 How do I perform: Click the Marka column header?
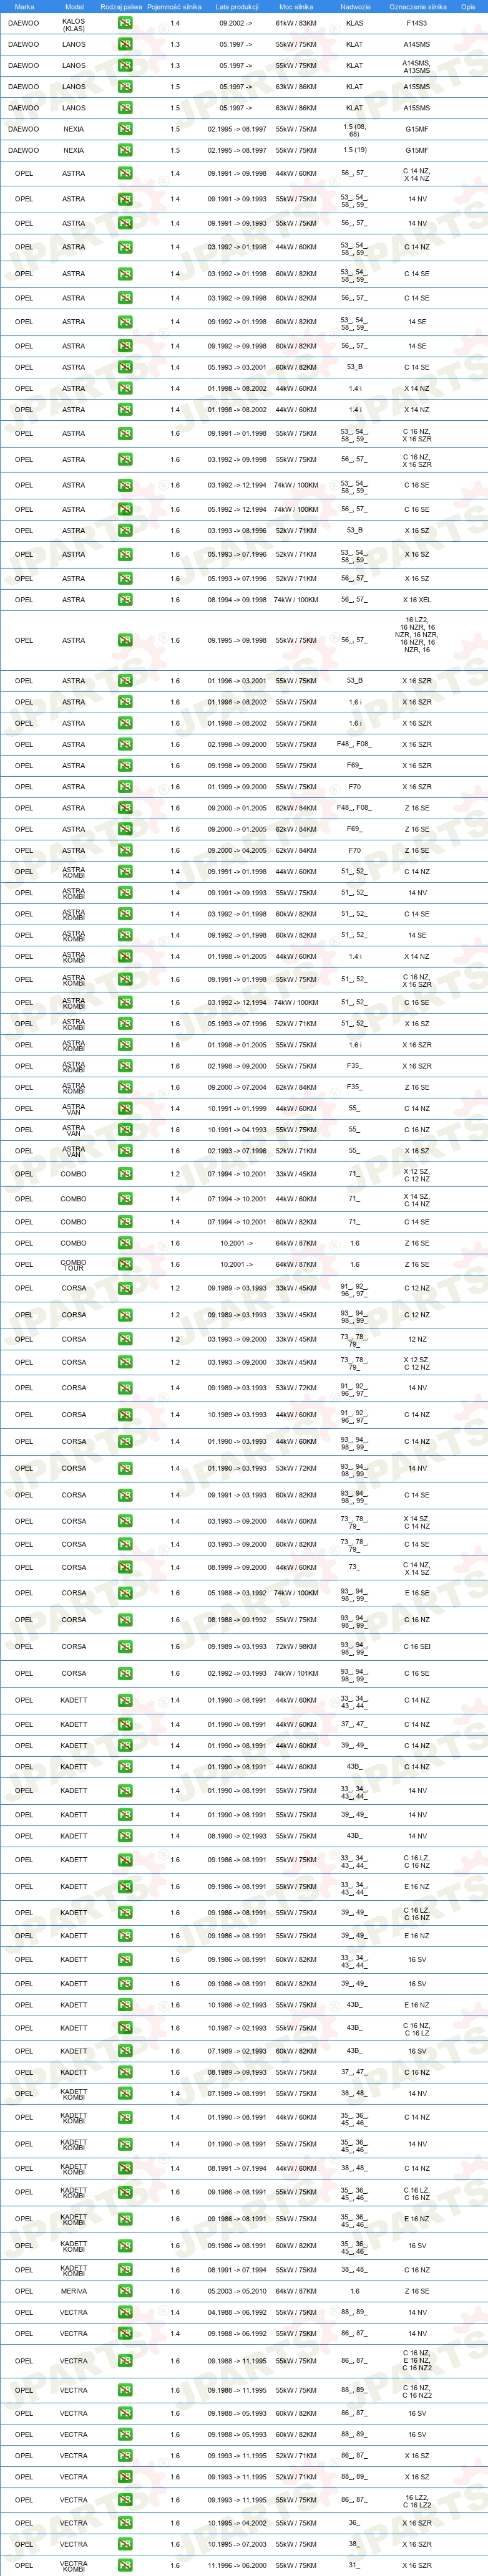point(24,6)
